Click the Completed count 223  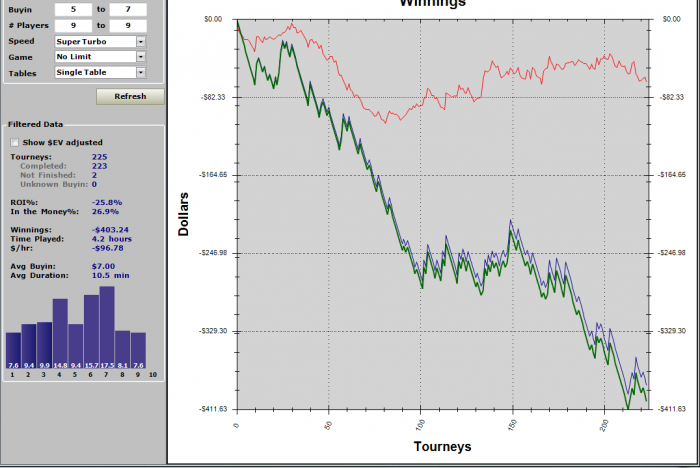100,166
